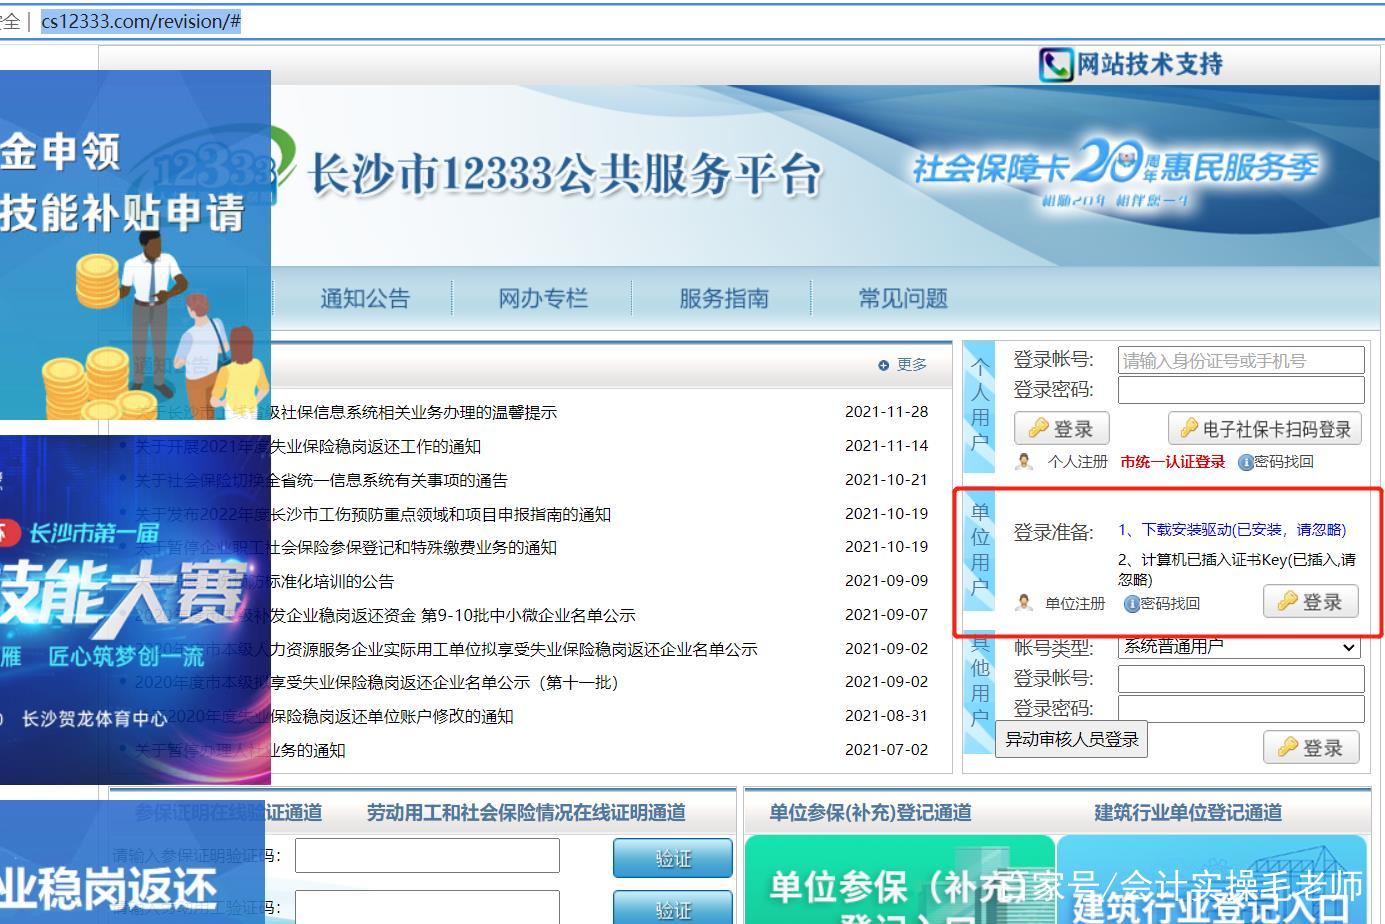Open notice 失业保险稳岗返还工作的通知
Screen dimensions: 1385x924
click(308, 446)
